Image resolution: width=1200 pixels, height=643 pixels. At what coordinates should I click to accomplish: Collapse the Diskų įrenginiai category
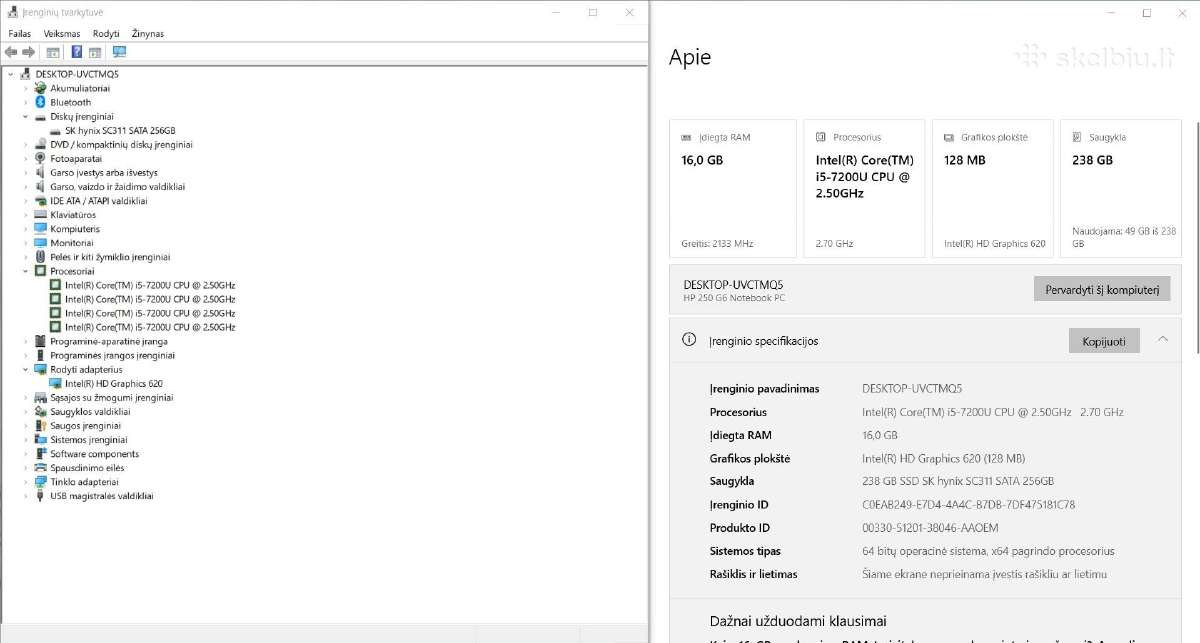click(x=26, y=116)
